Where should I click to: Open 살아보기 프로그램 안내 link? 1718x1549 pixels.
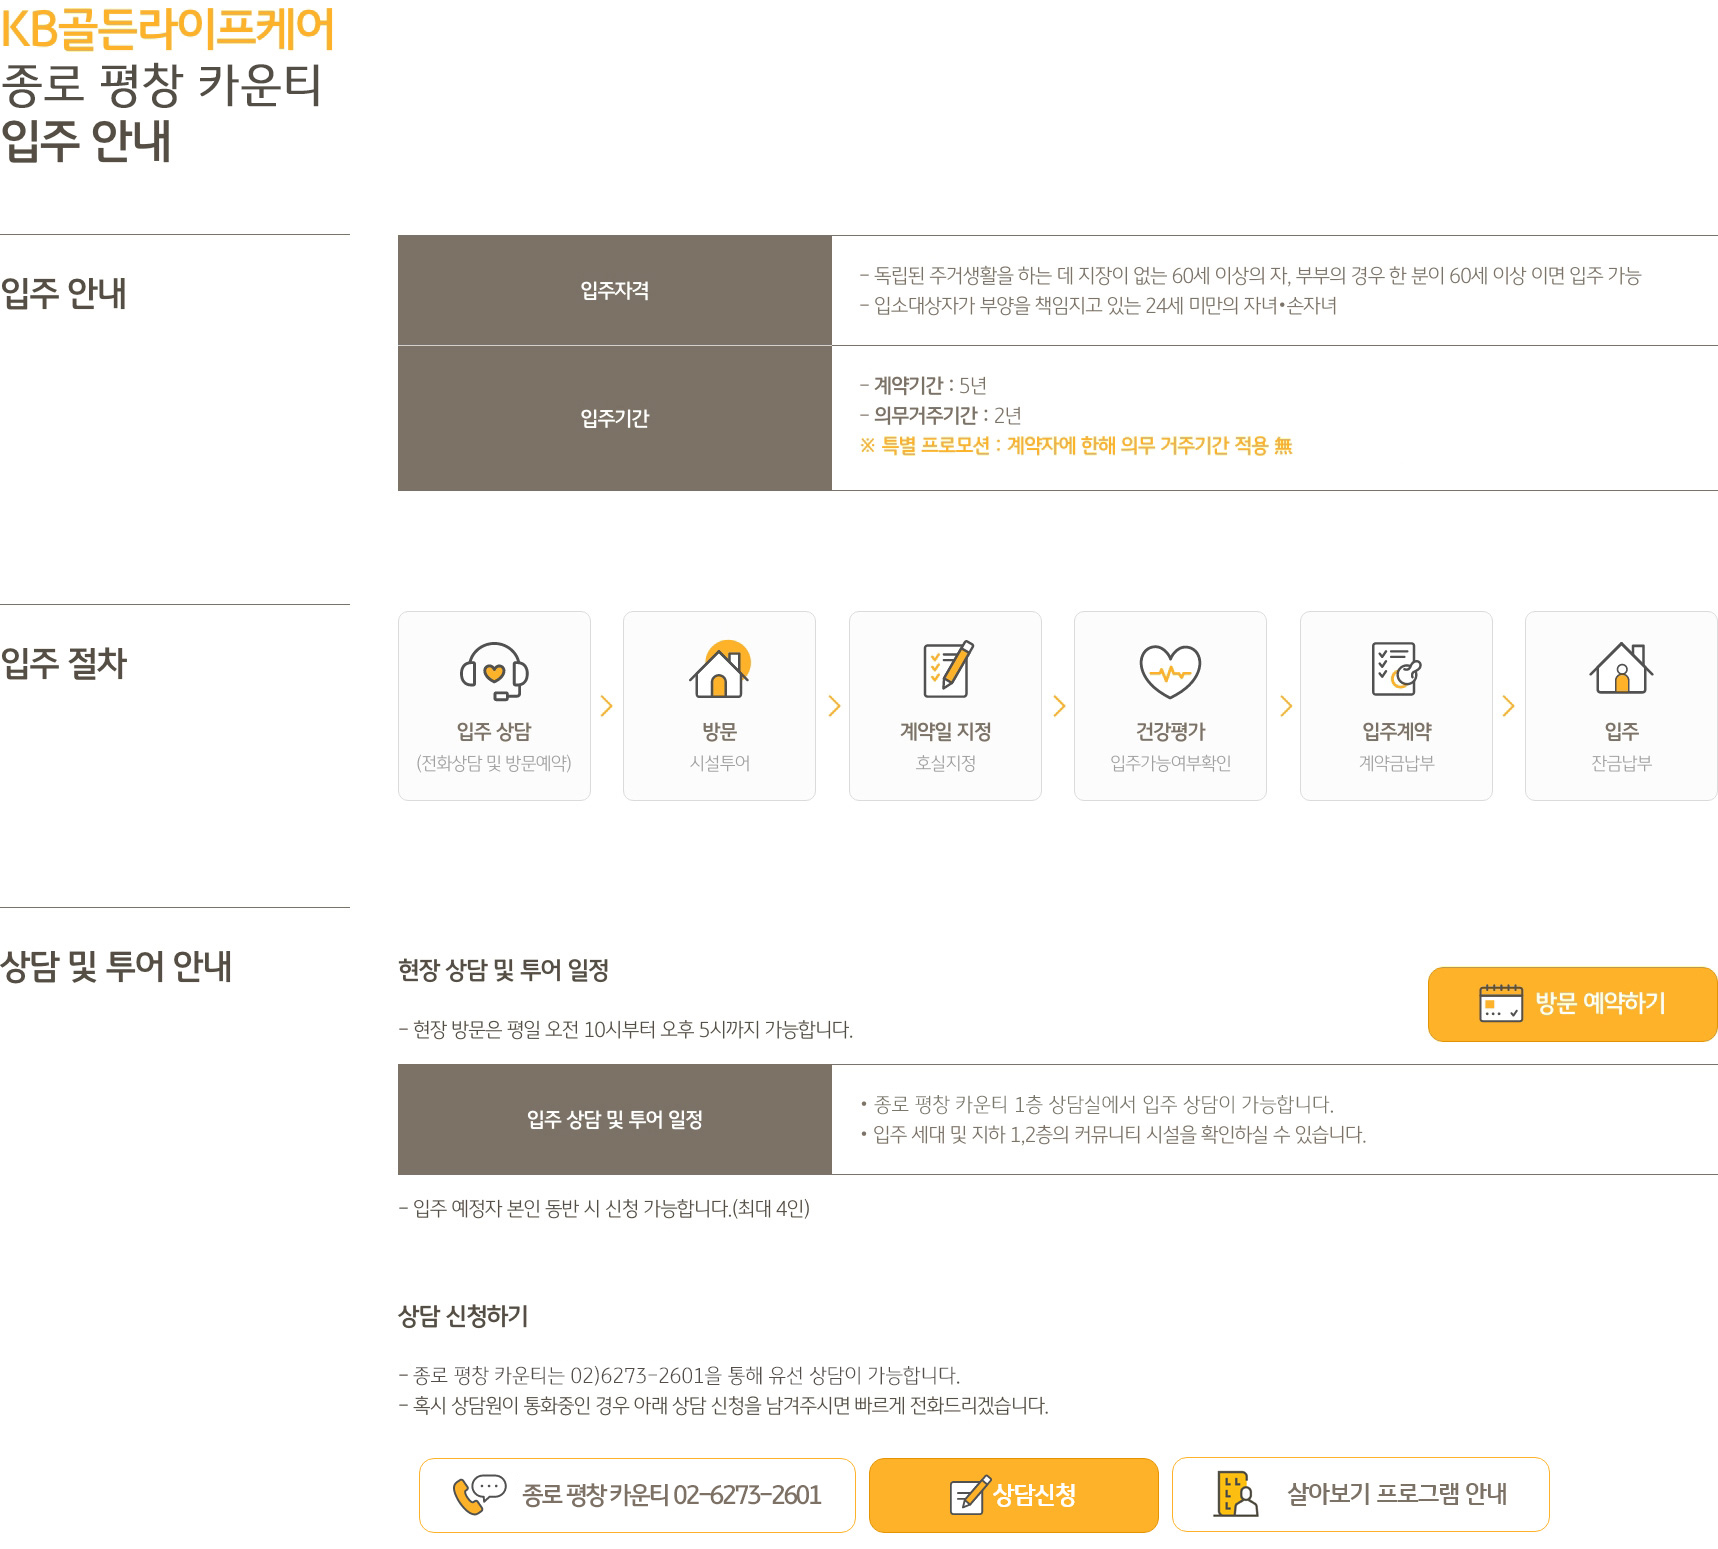point(1360,1494)
